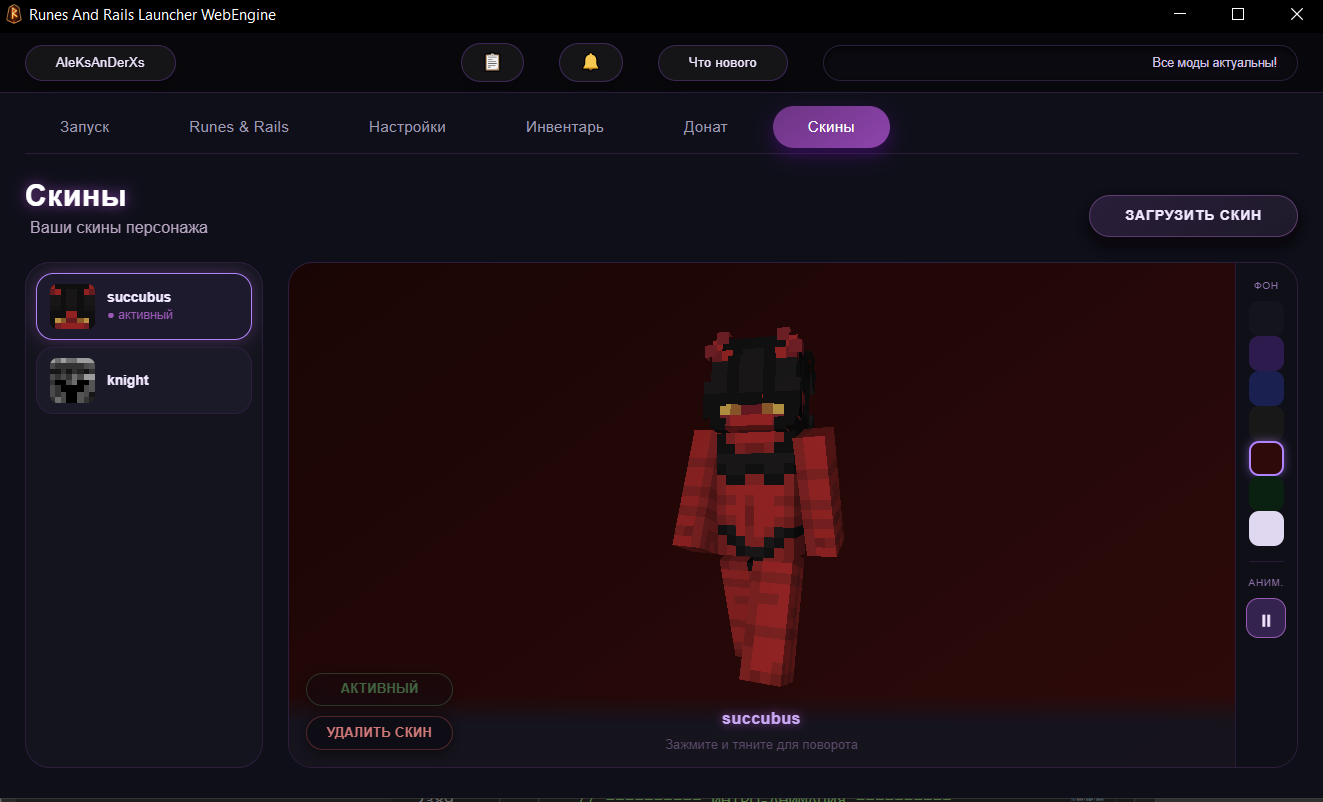Click the AleKsAnDerXs profile button
The width and height of the screenshot is (1323, 802).
[100, 62]
